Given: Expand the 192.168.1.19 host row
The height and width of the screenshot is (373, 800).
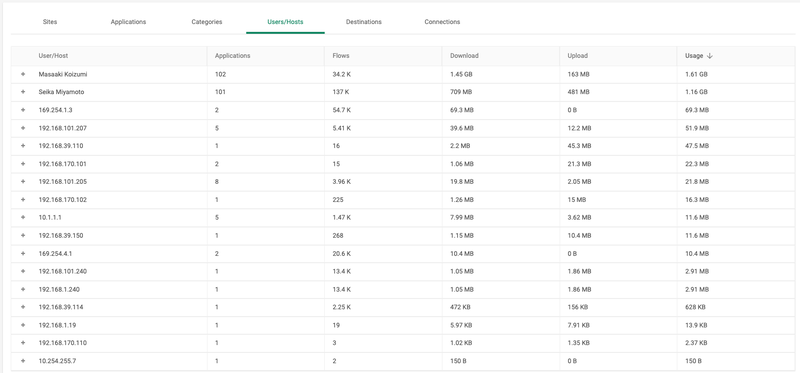Looking at the screenshot, I should [23, 325].
